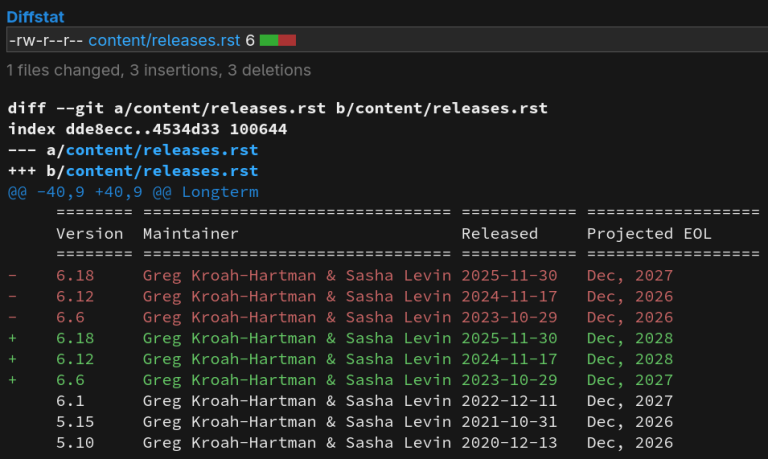
Task: Click the green insertions bar in diffstat
Action: 269,40
